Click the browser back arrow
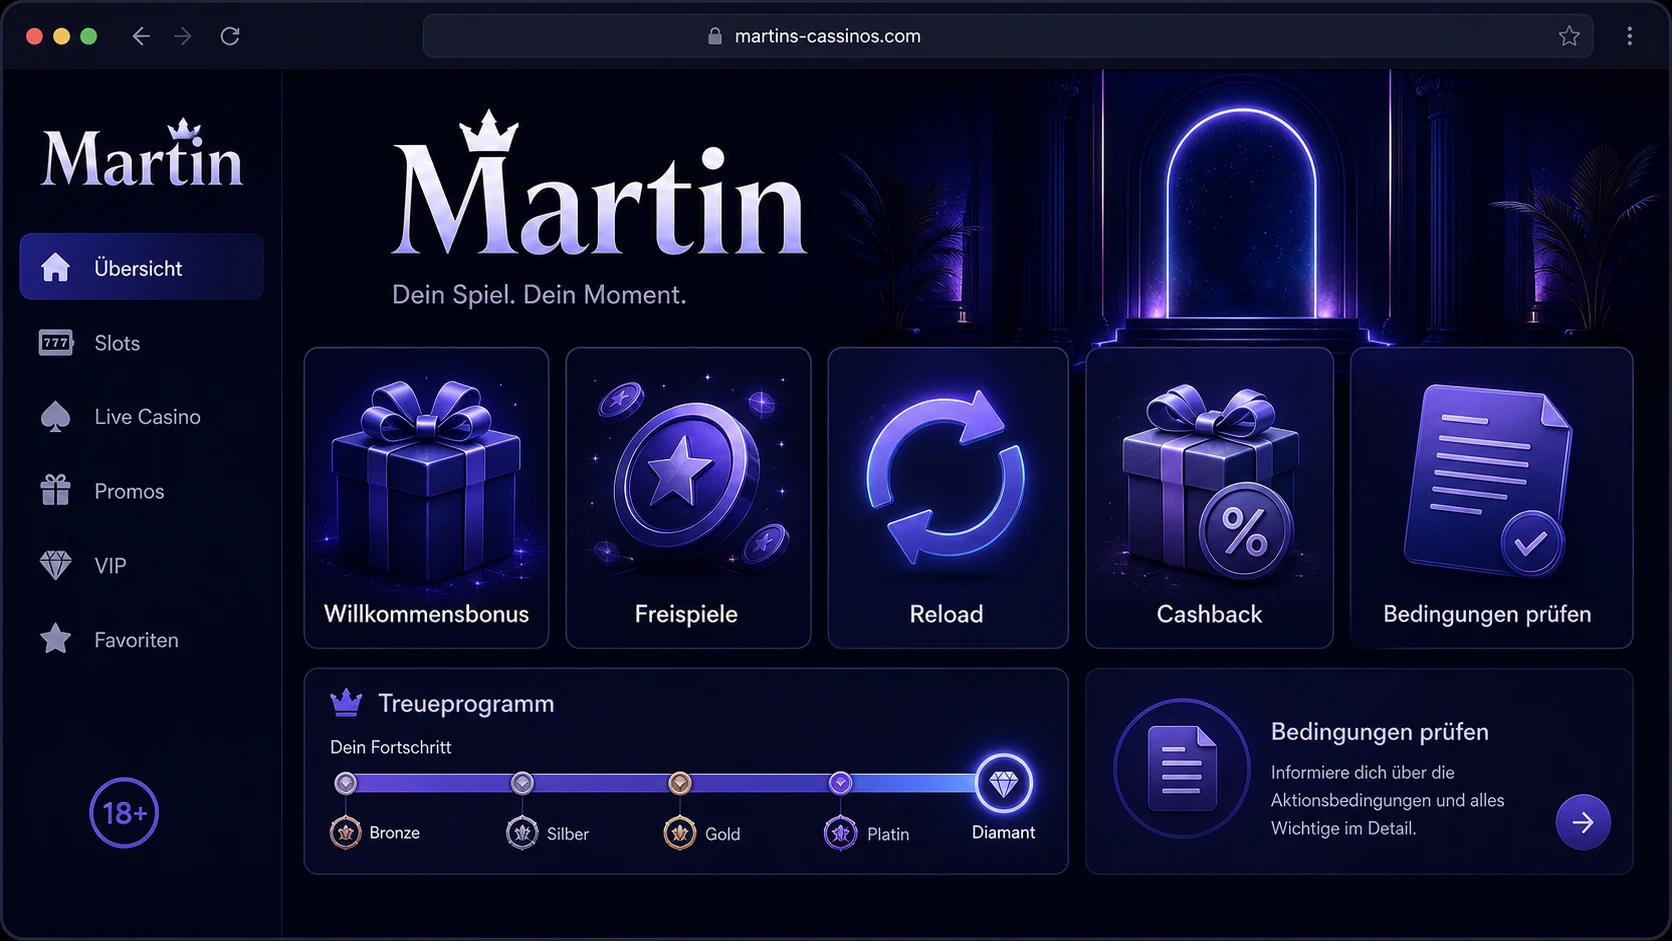 coord(141,36)
